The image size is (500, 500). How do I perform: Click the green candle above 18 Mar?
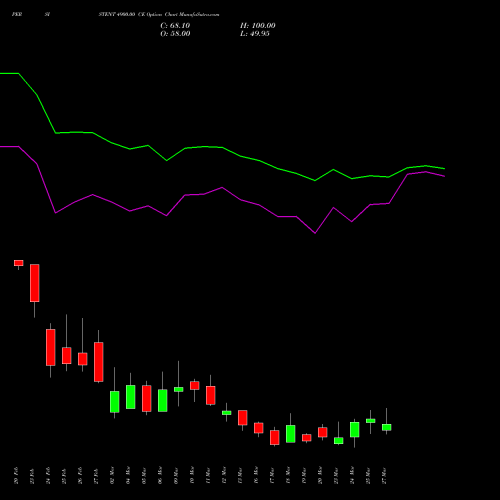291,434
